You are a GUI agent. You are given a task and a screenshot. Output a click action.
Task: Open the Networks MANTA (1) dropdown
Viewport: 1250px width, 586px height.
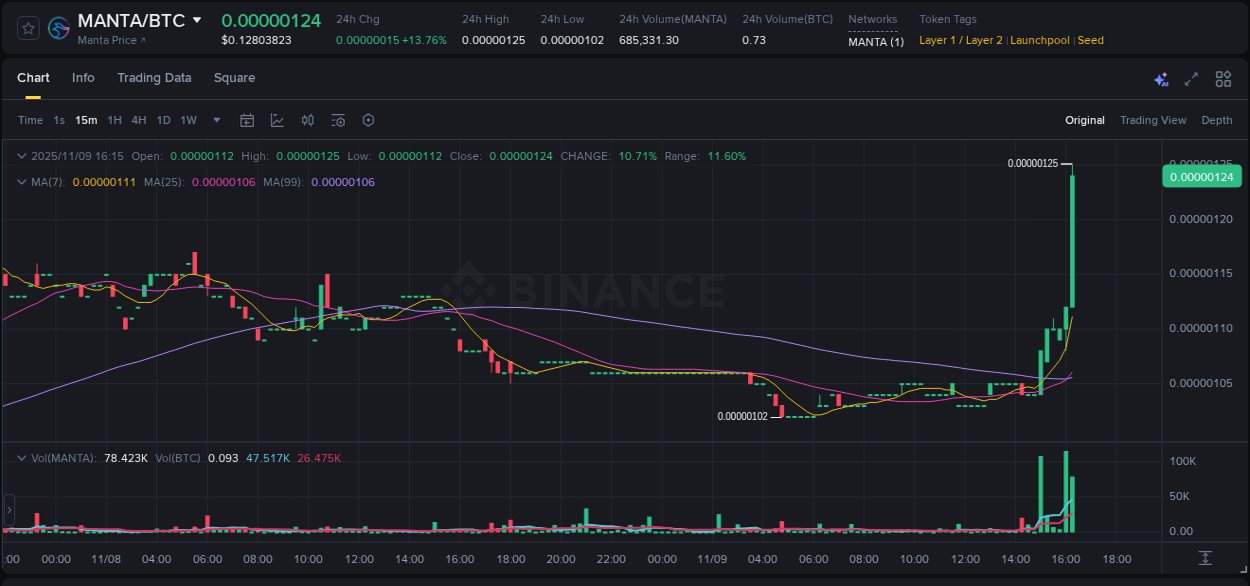[x=875, y=41]
